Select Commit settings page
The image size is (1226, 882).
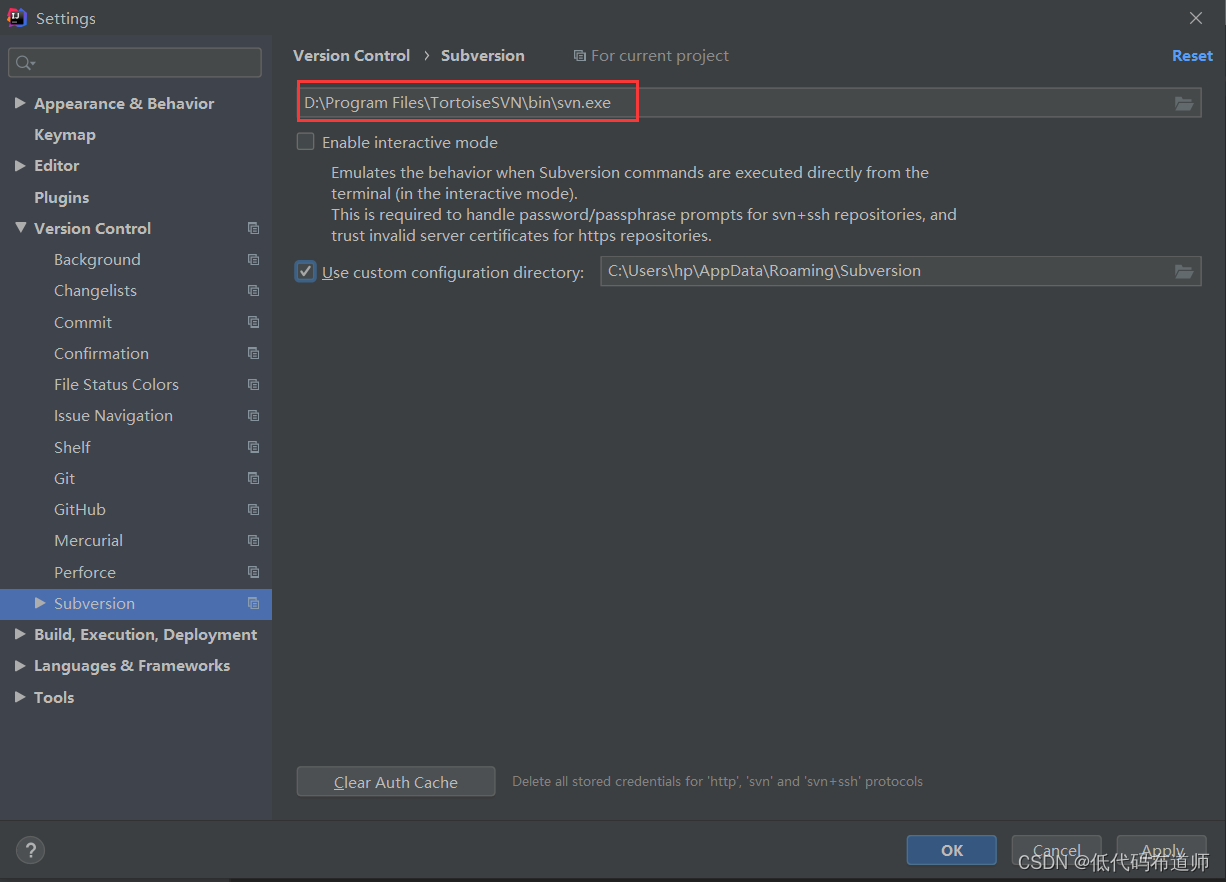(83, 322)
